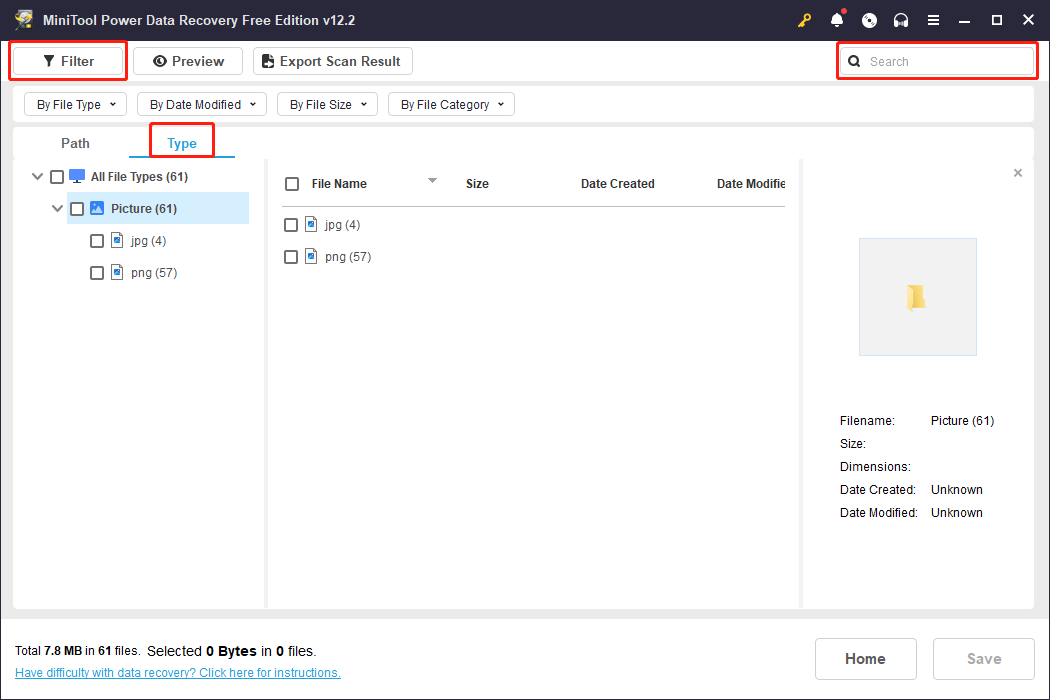1050x700 pixels.
Task: Click the 'png (57)' entry in file list
Action: [x=348, y=257]
